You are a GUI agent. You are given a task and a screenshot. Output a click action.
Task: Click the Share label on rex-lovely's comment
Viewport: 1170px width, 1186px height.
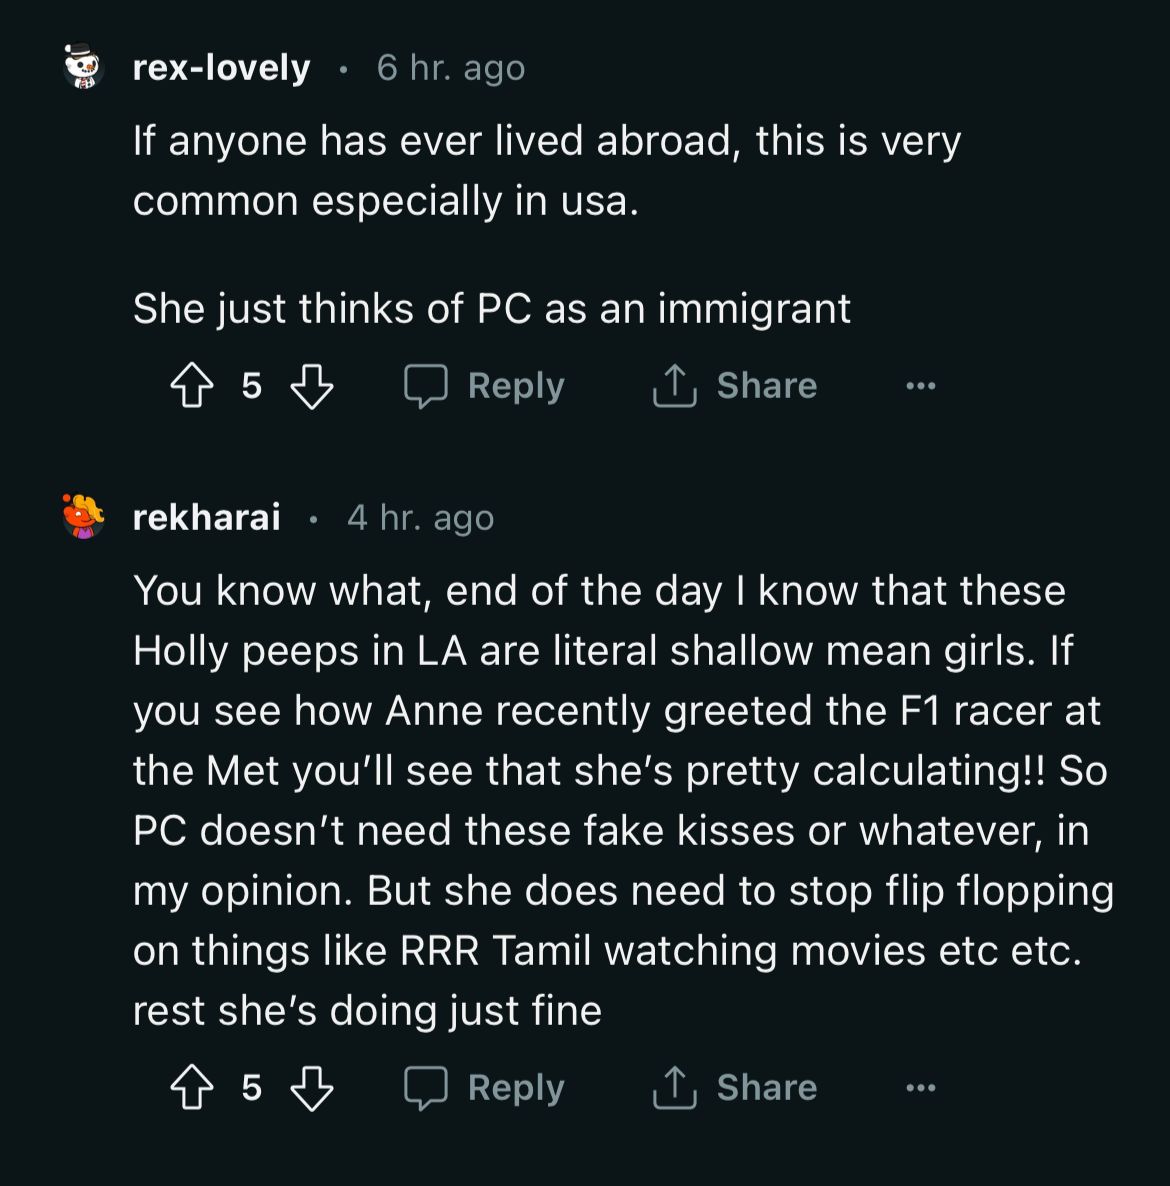767,386
